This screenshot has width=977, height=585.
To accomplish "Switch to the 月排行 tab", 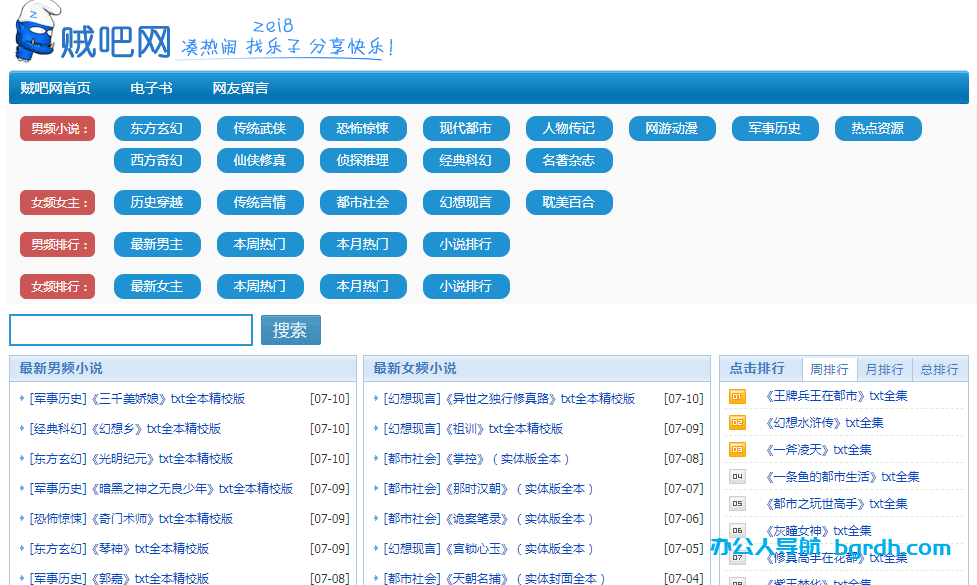I will point(884,369).
